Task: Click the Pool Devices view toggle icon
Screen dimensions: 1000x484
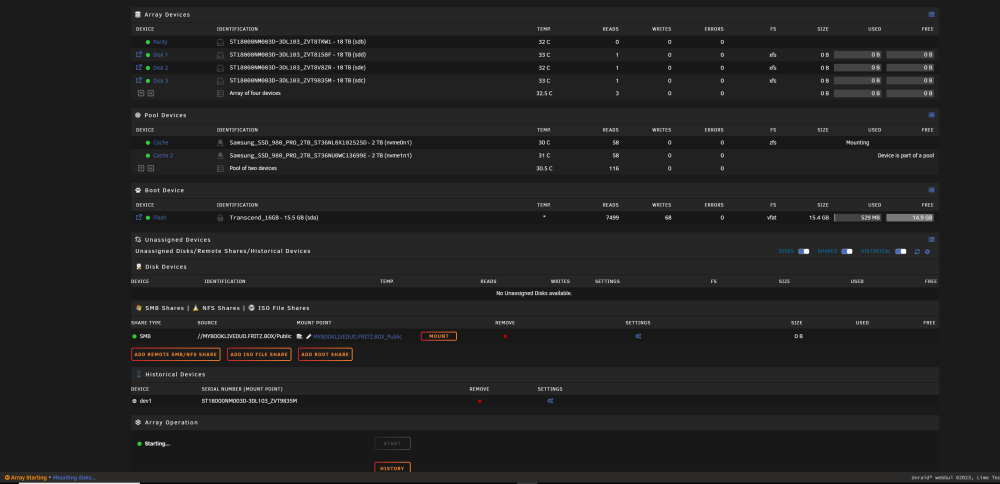Action: tap(931, 115)
